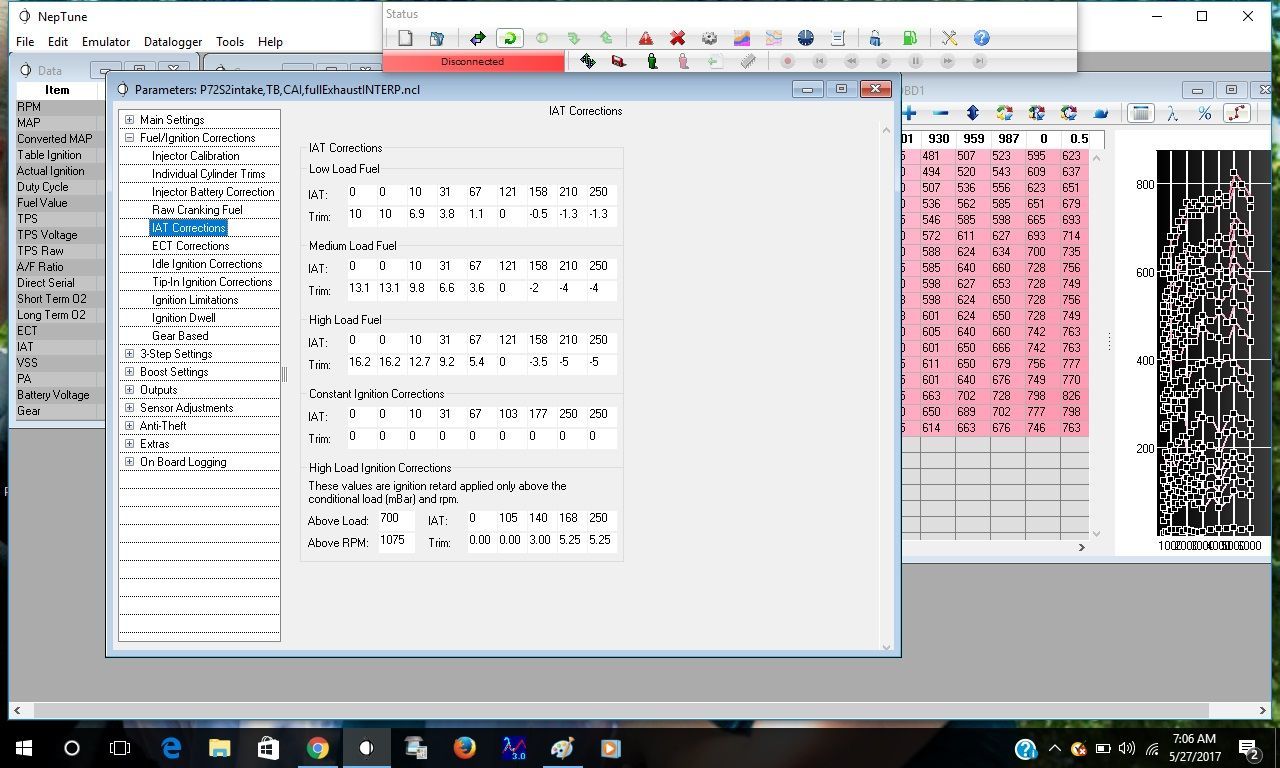Open the blue help question mark icon
The image size is (1280, 768).
[981, 38]
